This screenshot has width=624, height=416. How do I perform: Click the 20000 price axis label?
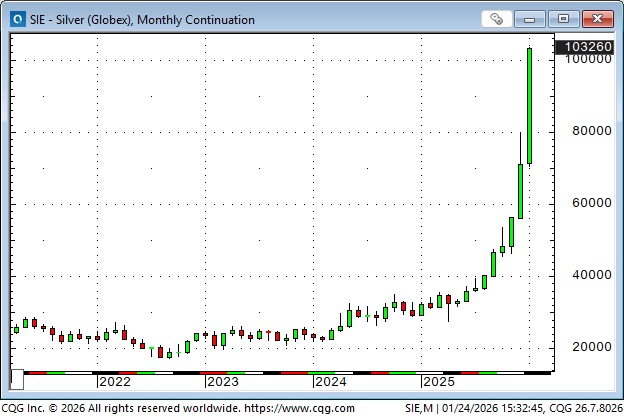(590, 347)
